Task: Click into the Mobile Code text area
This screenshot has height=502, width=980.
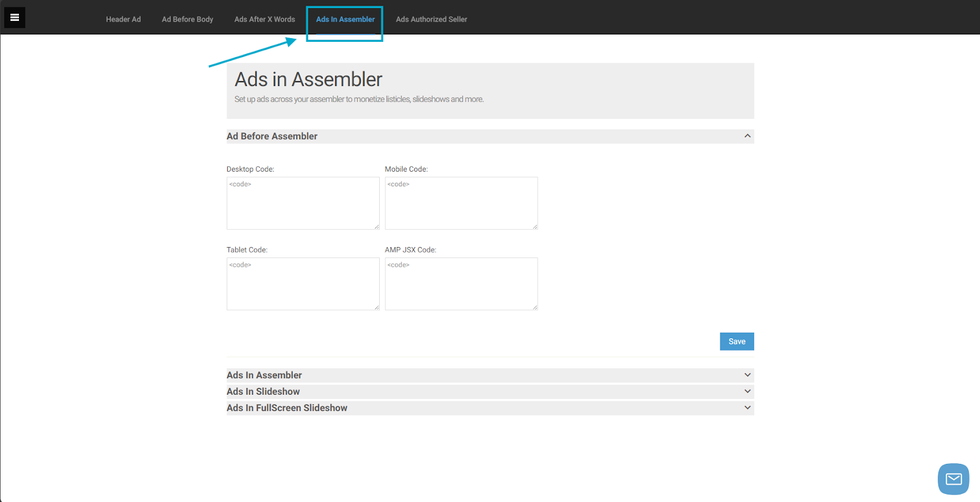Action: (460, 203)
